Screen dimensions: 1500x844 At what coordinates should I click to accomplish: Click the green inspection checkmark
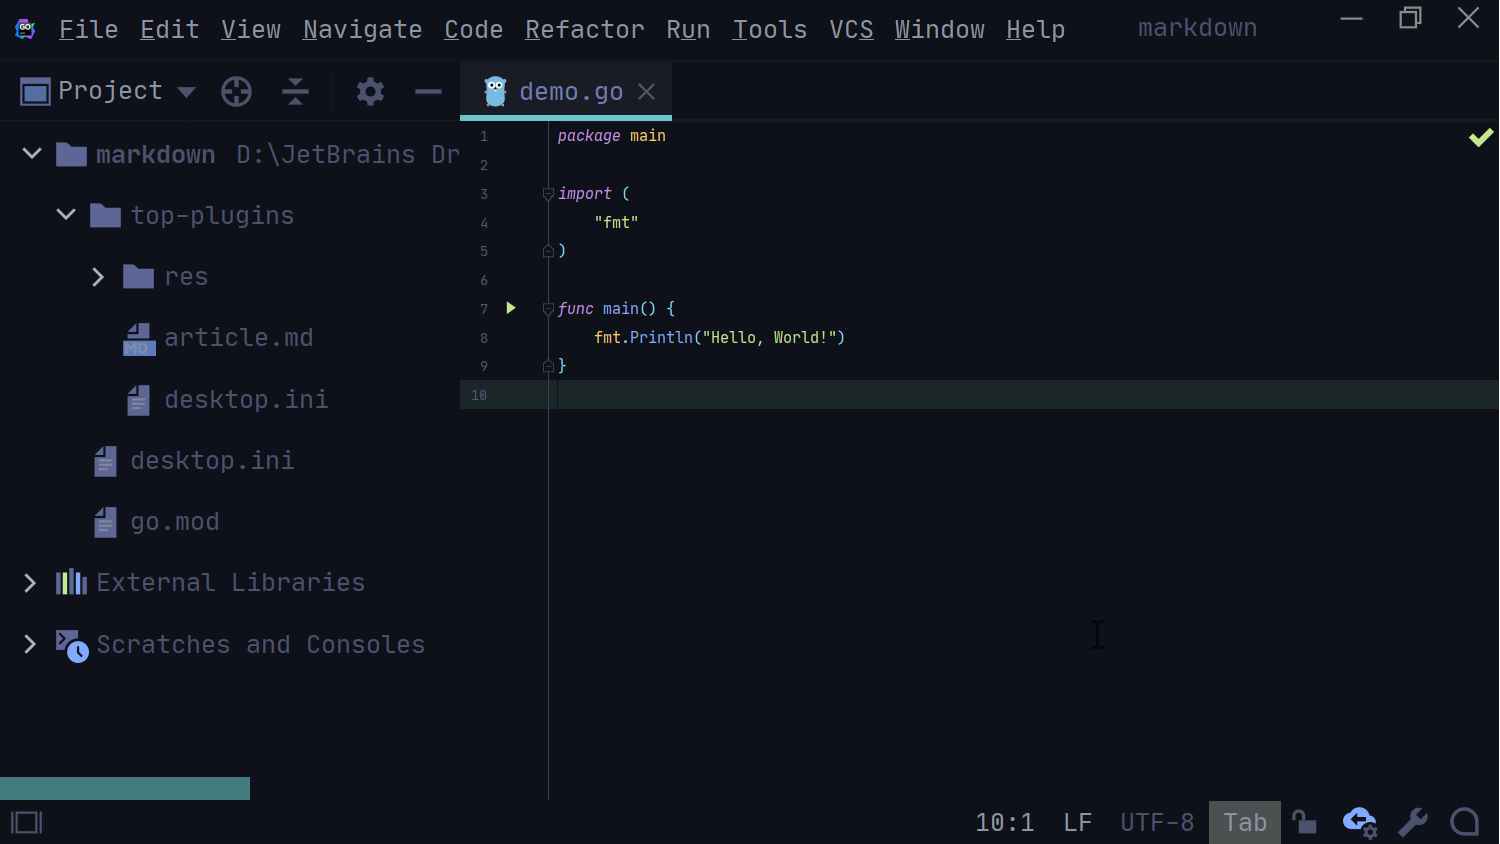pyautogui.click(x=1480, y=138)
